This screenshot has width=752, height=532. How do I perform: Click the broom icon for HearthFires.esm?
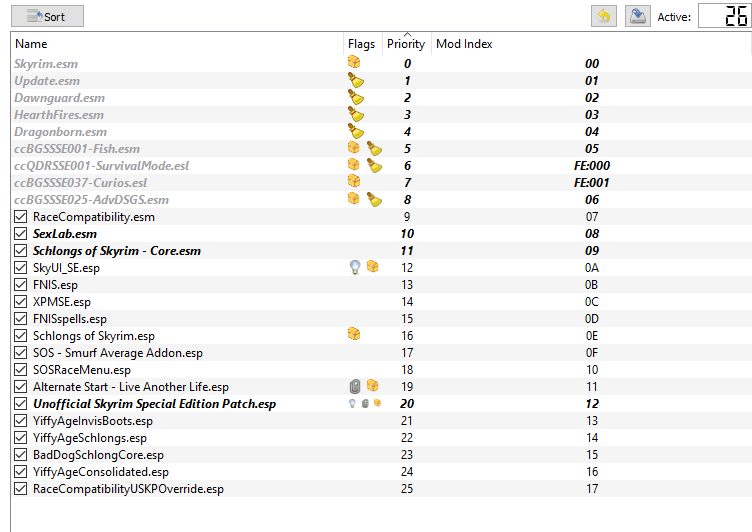click(x=356, y=114)
